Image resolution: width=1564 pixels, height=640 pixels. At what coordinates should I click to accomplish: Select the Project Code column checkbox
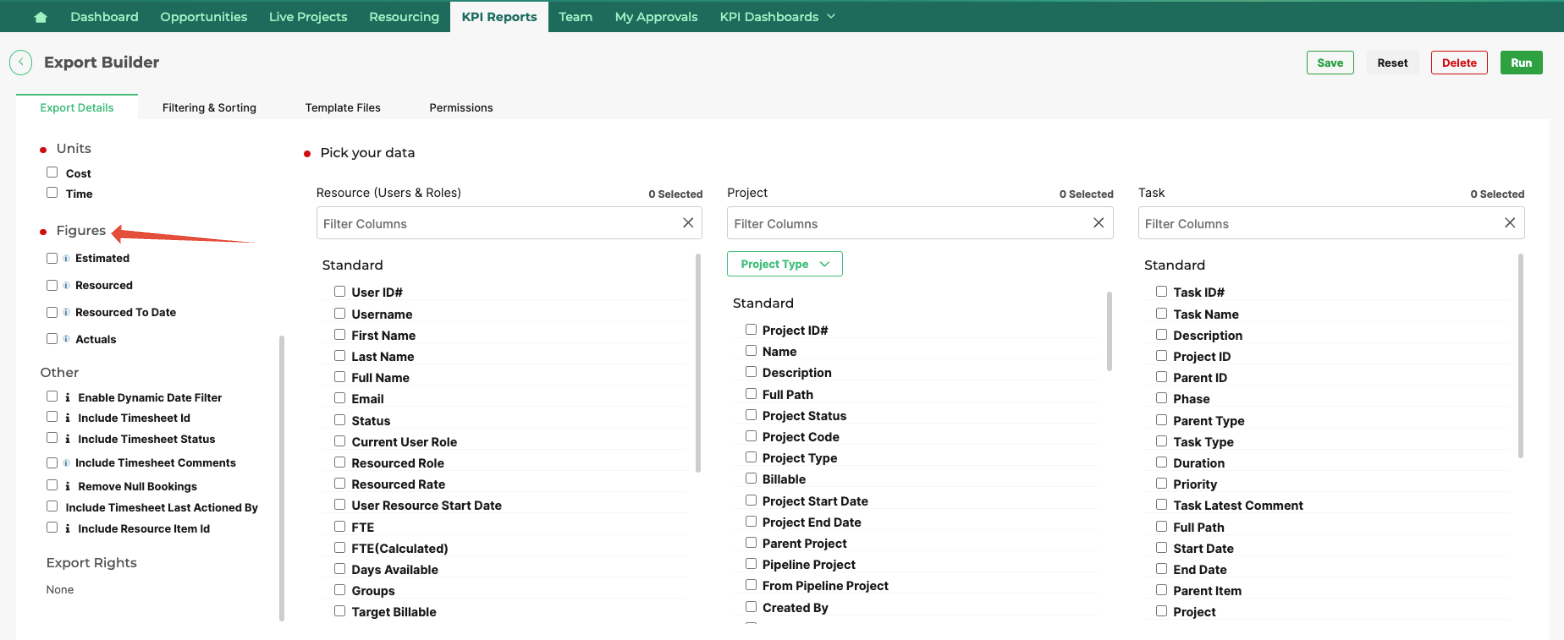click(751, 436)
